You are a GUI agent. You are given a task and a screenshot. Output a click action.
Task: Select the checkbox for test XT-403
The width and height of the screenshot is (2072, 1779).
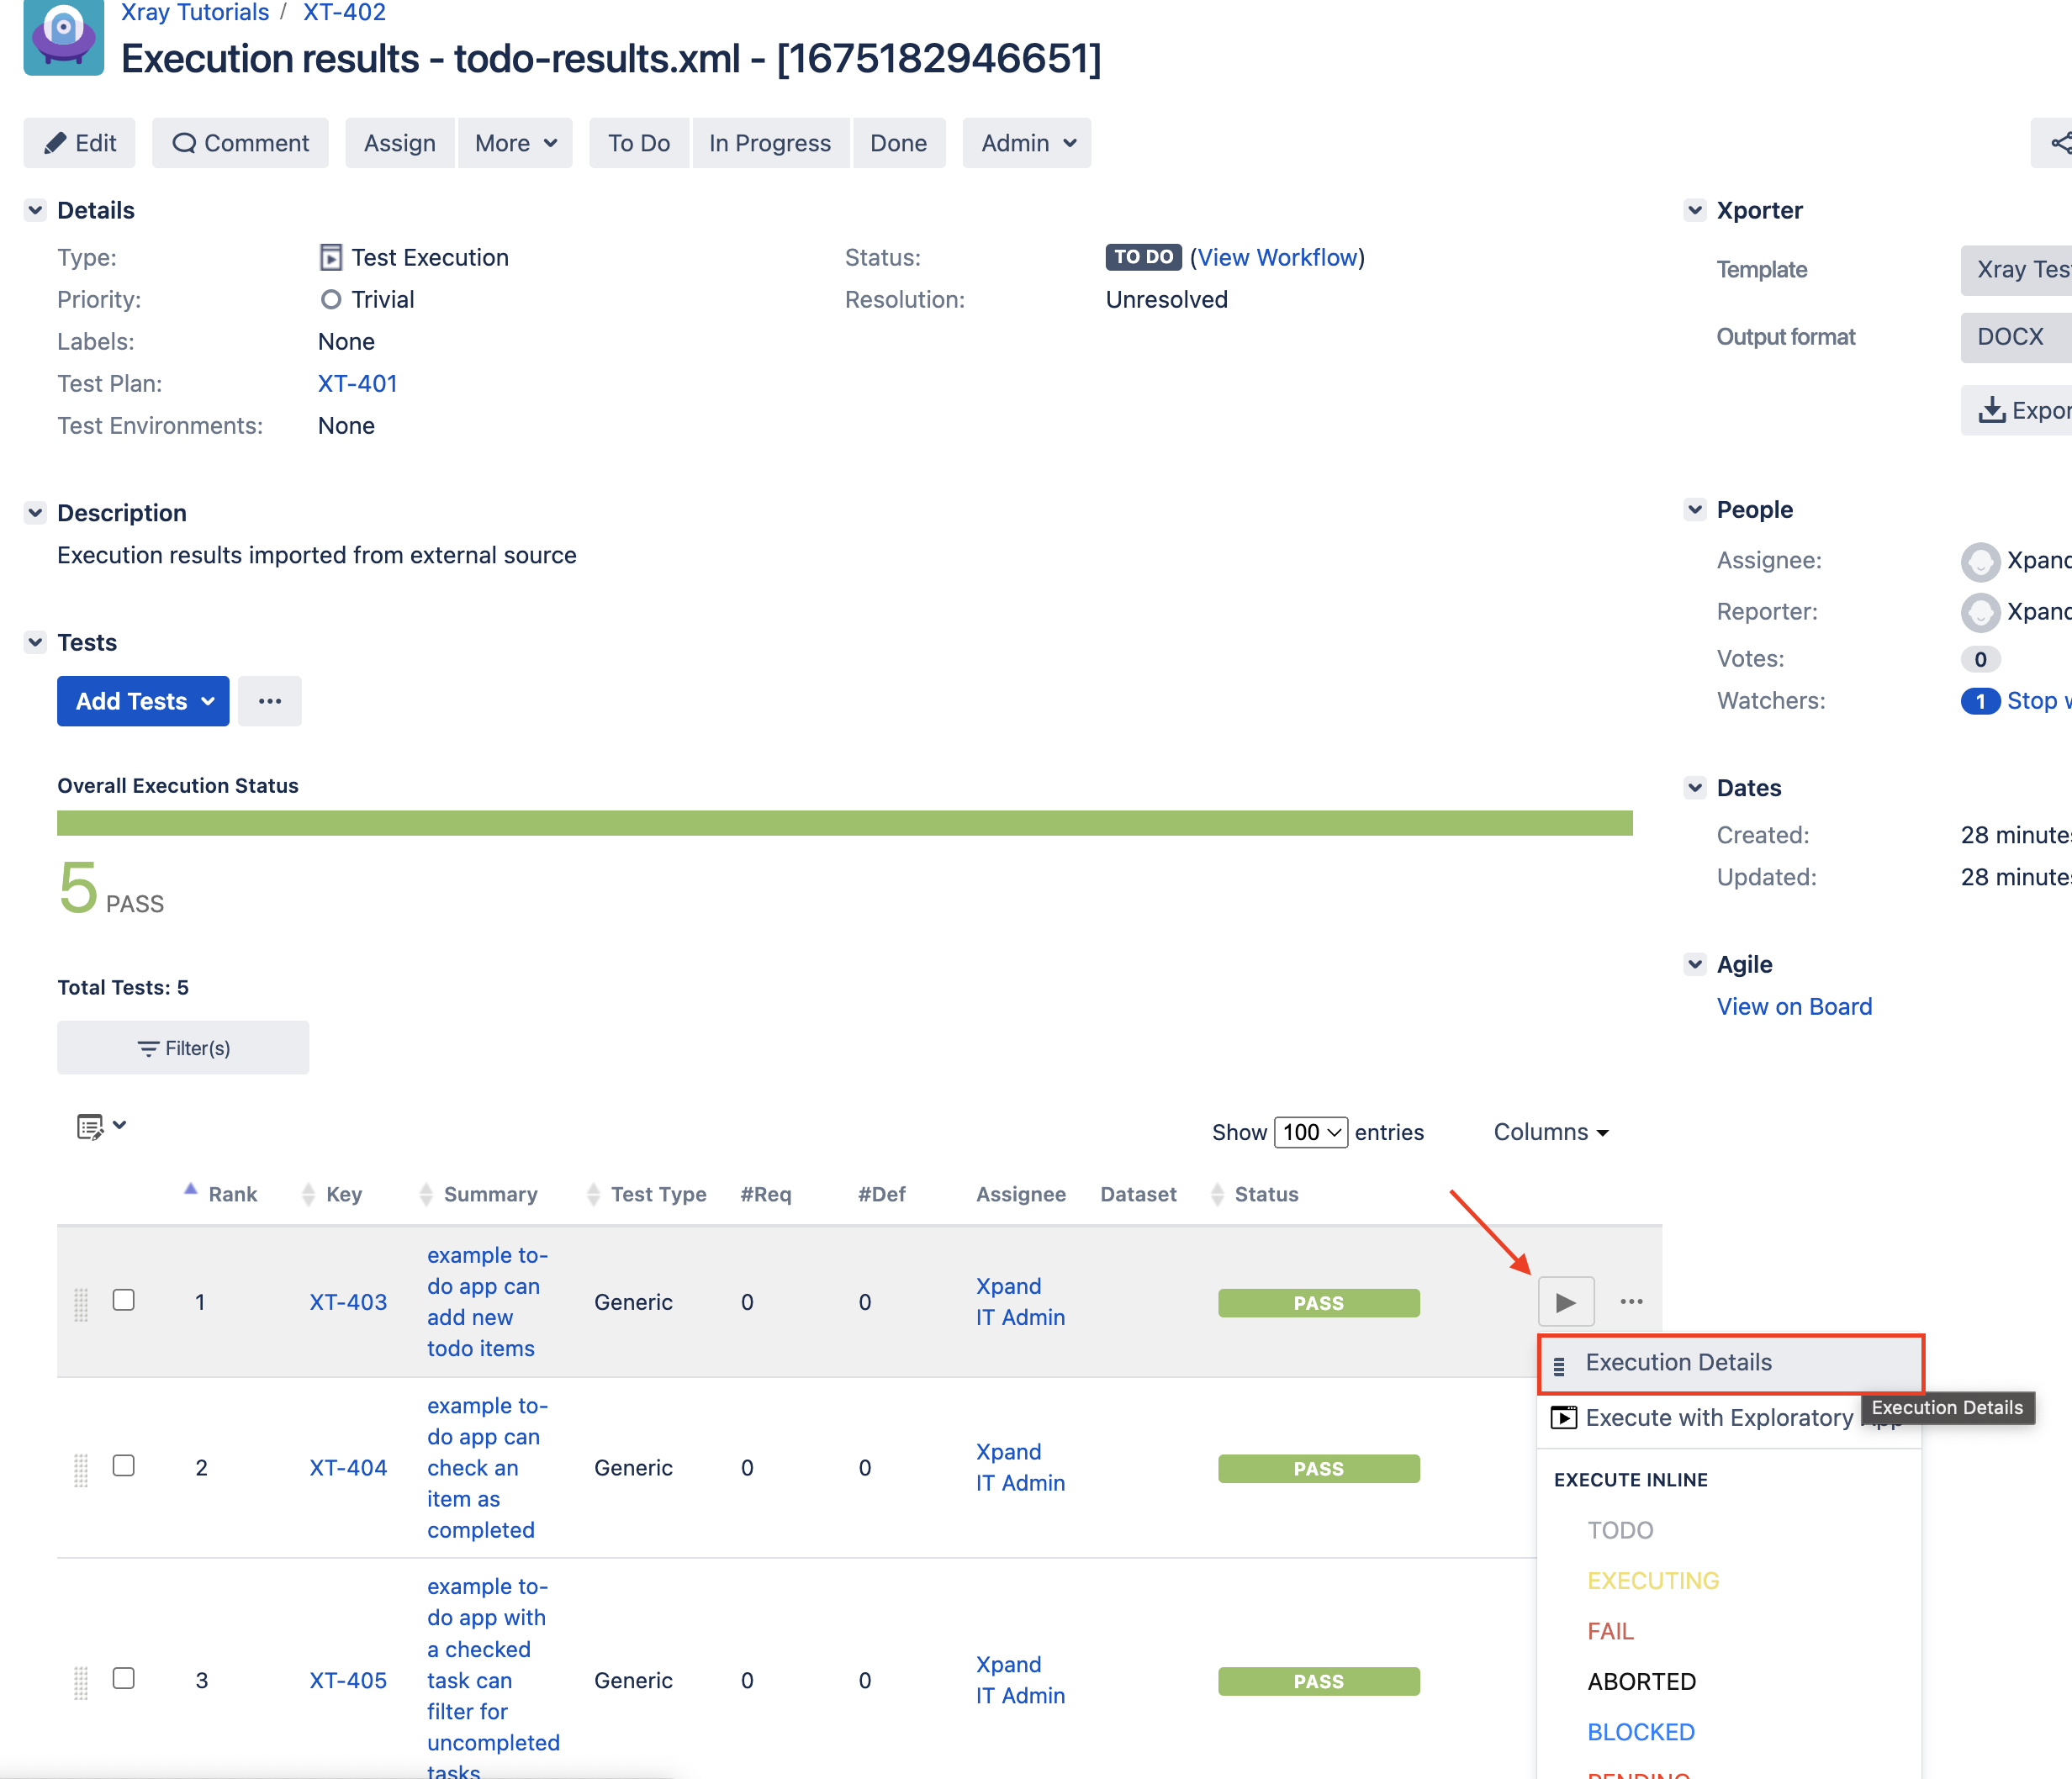(x=124, y=1300)
